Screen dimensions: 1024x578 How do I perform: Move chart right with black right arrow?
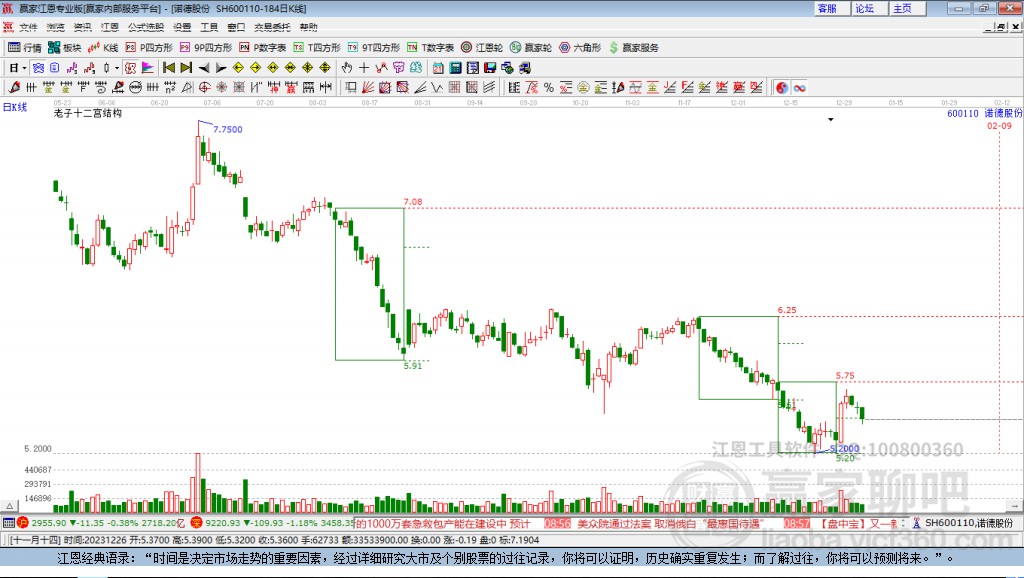coord(221,68)
